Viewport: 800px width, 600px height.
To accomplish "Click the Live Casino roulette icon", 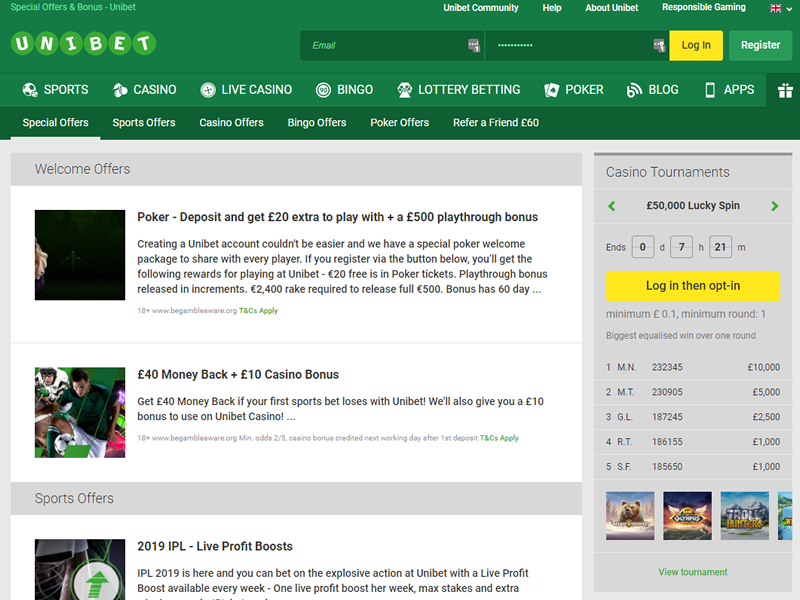I will 207,90.
